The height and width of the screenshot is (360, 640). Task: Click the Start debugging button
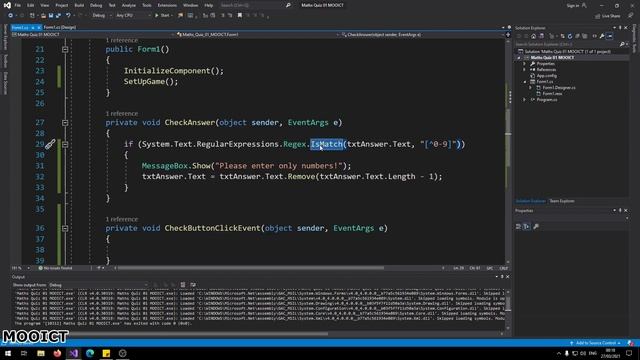click(x=162, y=16)
